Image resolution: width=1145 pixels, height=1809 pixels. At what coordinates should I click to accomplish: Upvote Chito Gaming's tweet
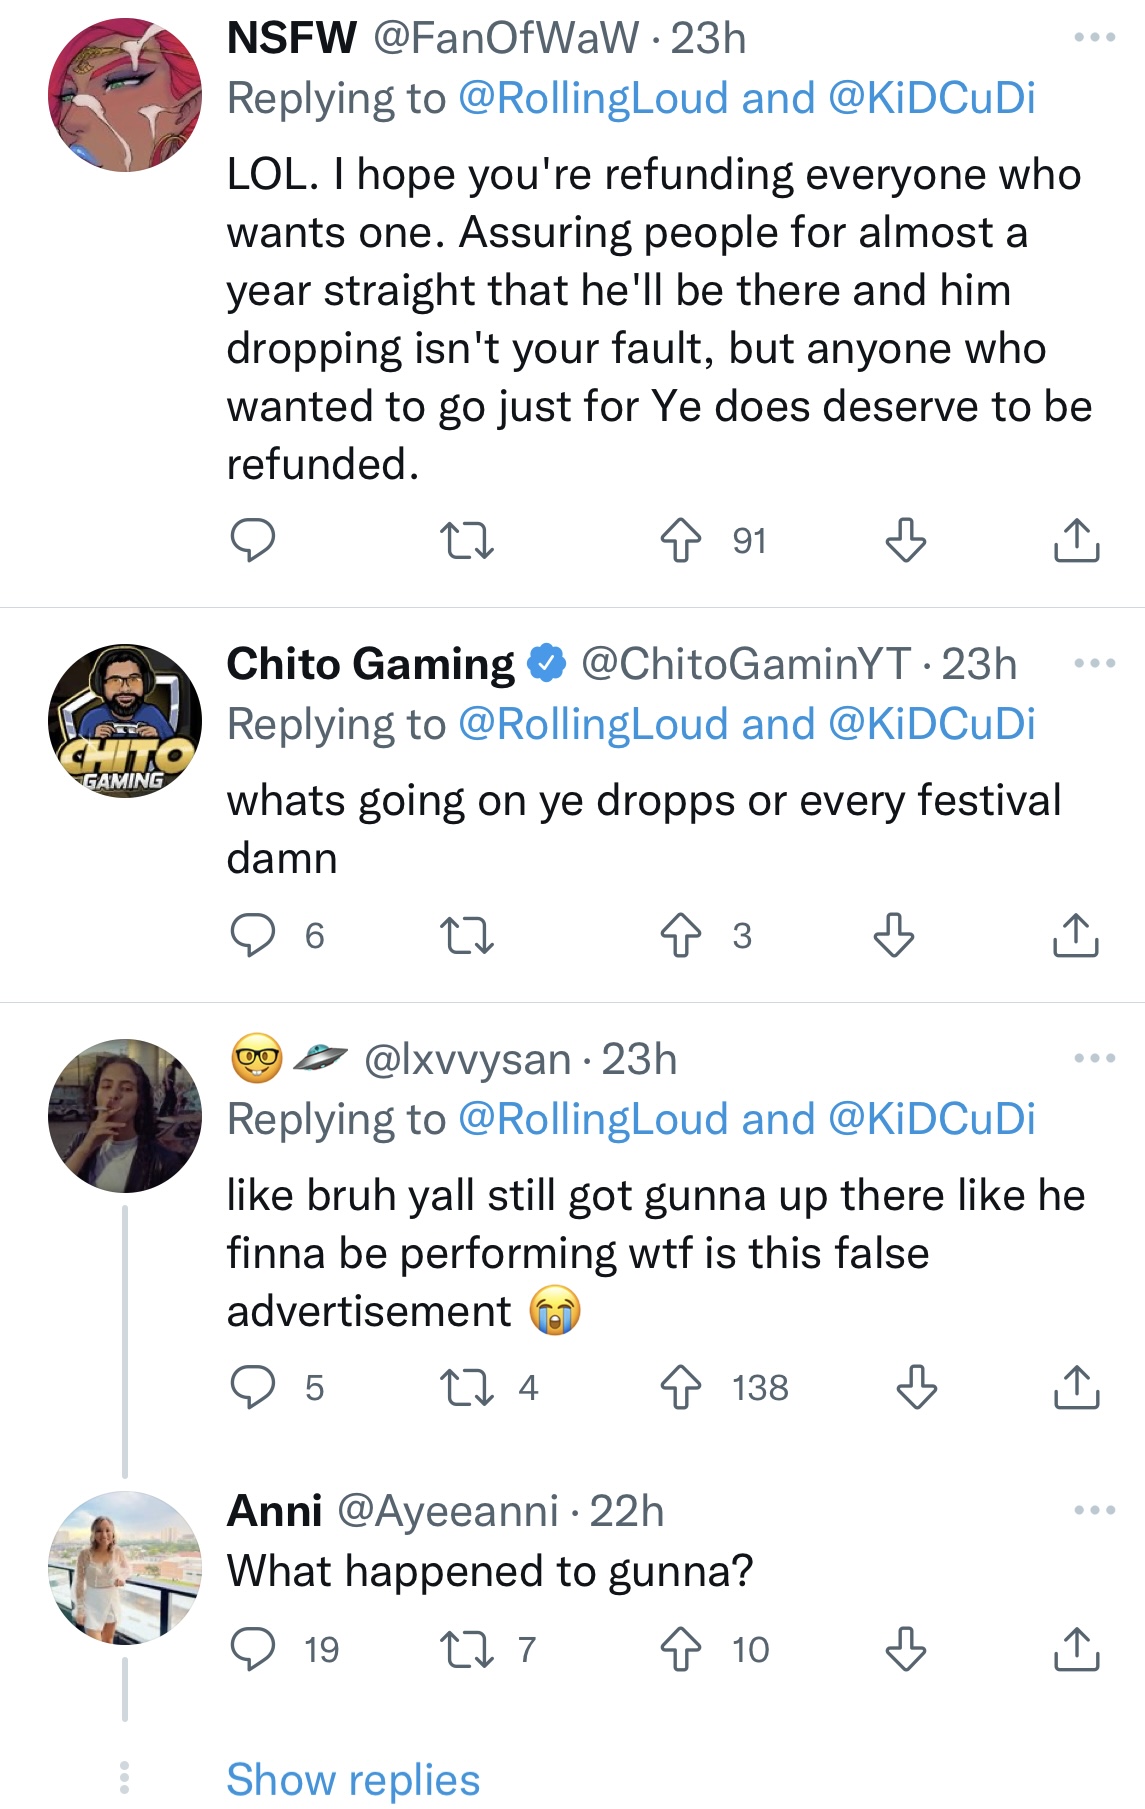681,936
